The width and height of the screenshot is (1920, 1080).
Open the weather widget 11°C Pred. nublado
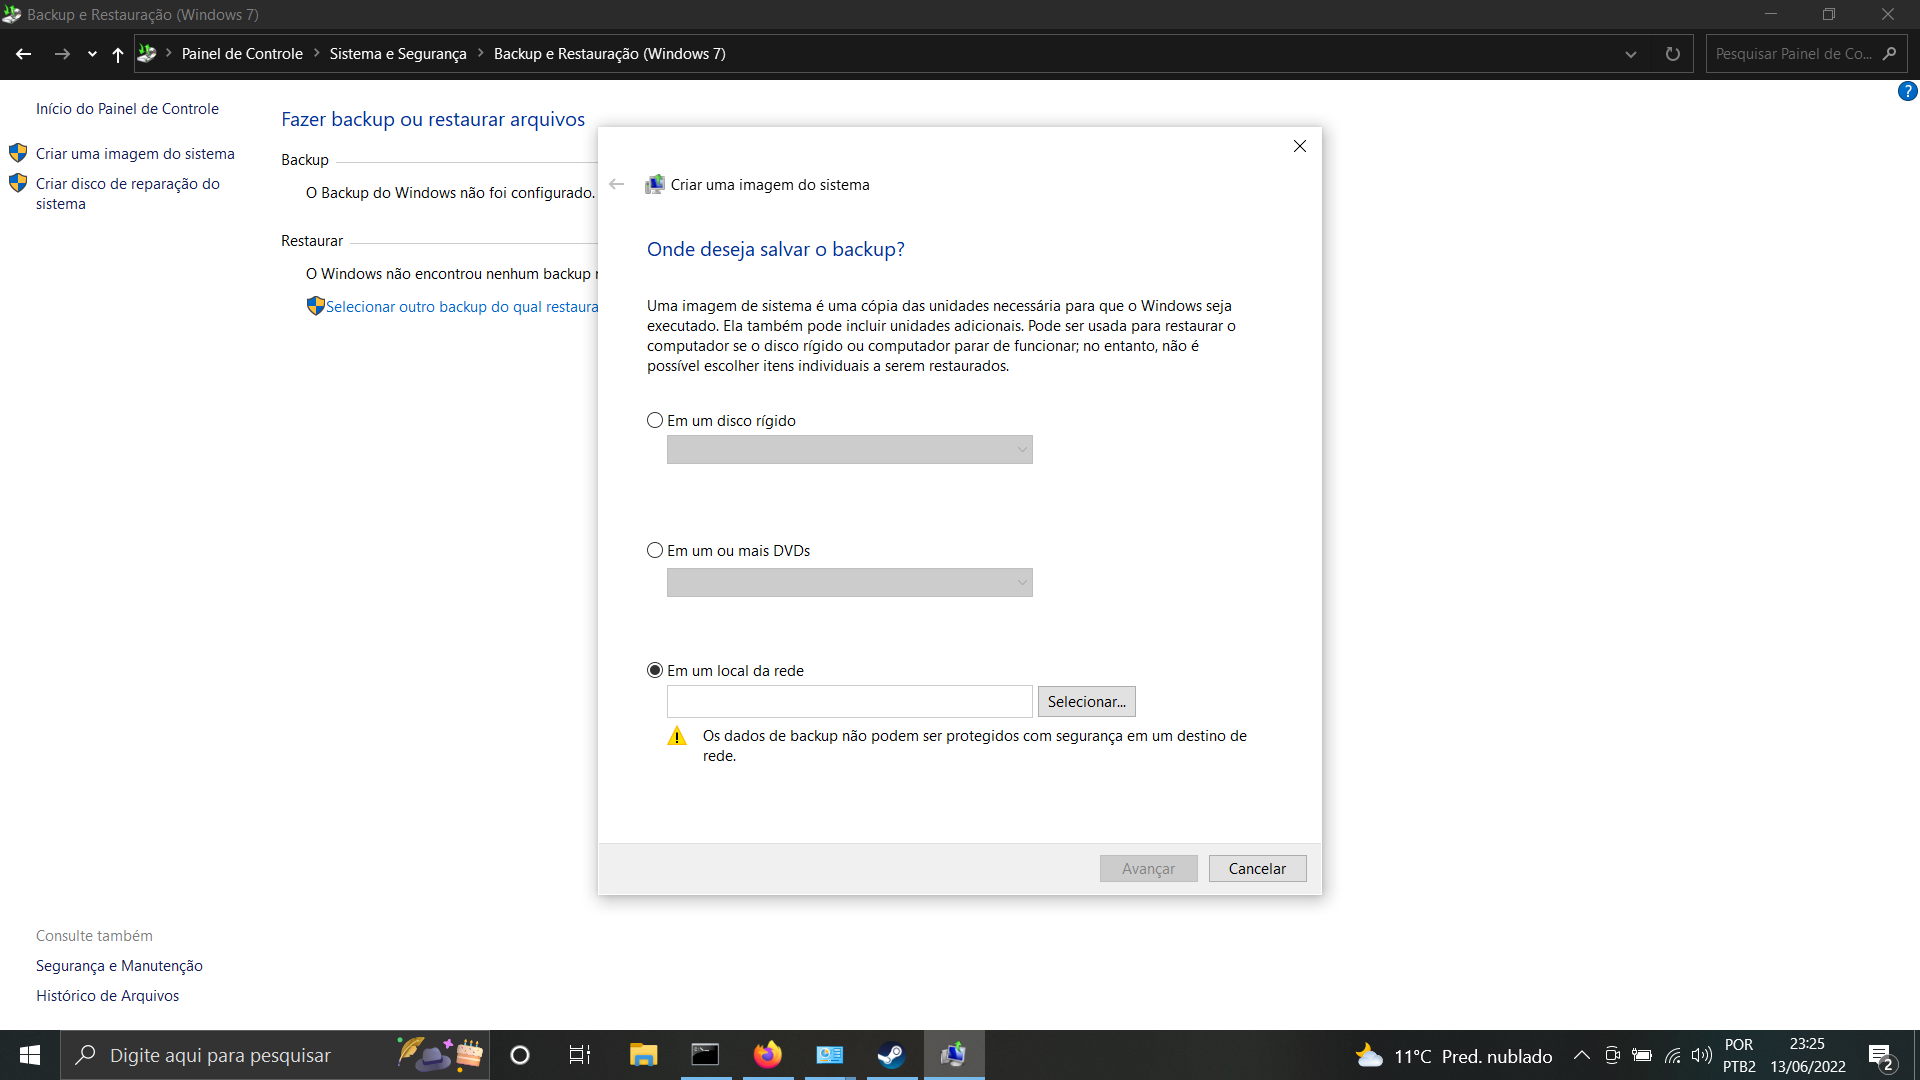click(1453, 1056)
